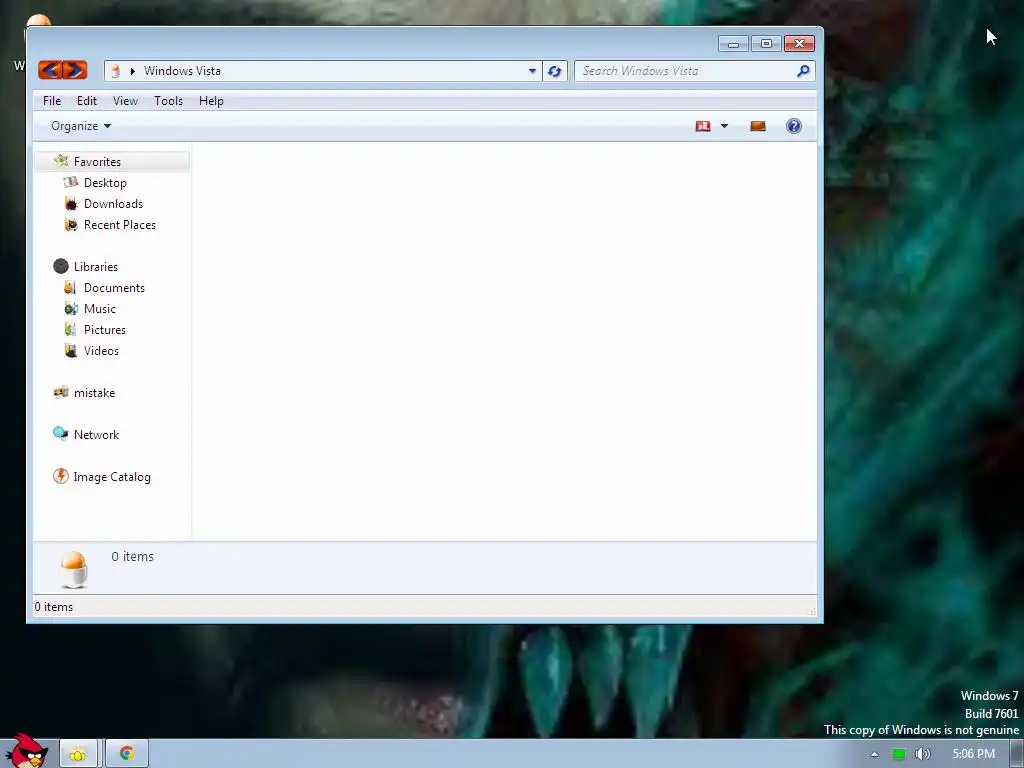
Task: Click the mistake computer icon
Action: (61, 392)
